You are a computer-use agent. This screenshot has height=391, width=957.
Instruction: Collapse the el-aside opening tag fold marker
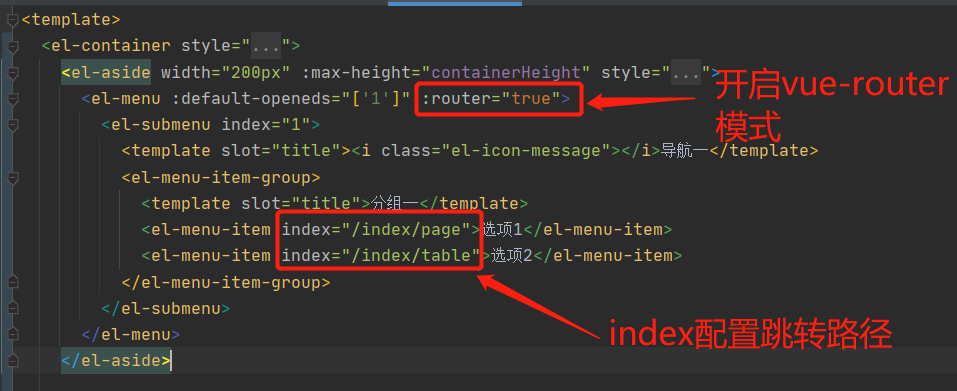(13, 73)
